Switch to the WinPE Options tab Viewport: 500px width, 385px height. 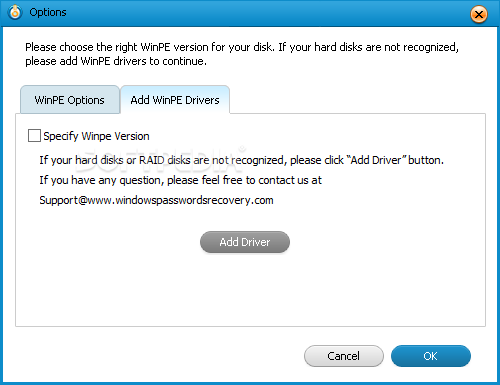click(70, 100)
